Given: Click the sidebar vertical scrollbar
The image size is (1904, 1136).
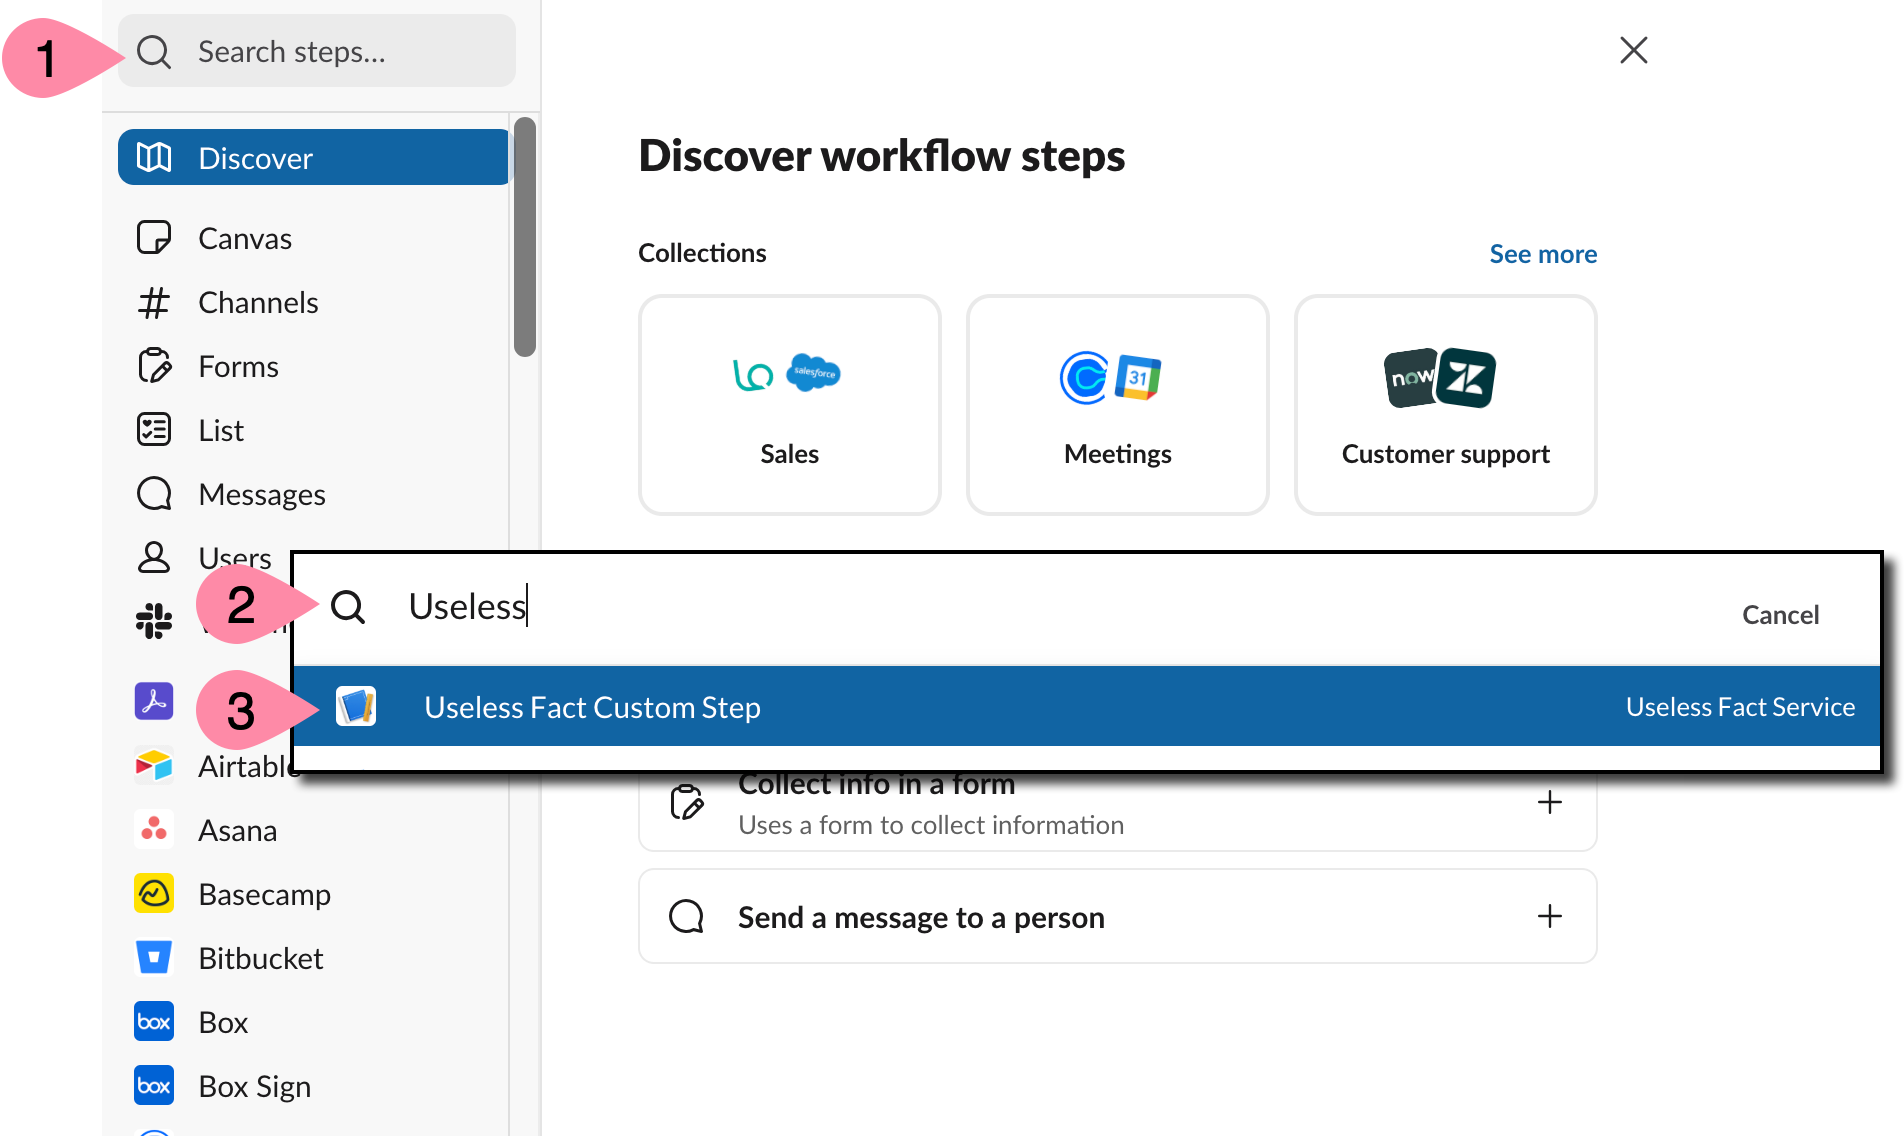Looking at the screenshot, I should (525, 237).
